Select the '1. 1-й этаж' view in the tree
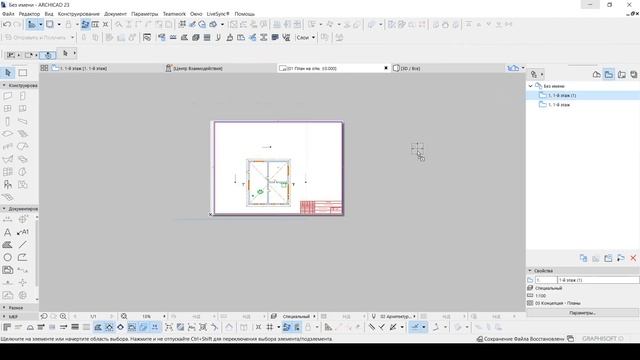Screen dimensions: 640x360 pyautogui.click(x=559, y=105)
